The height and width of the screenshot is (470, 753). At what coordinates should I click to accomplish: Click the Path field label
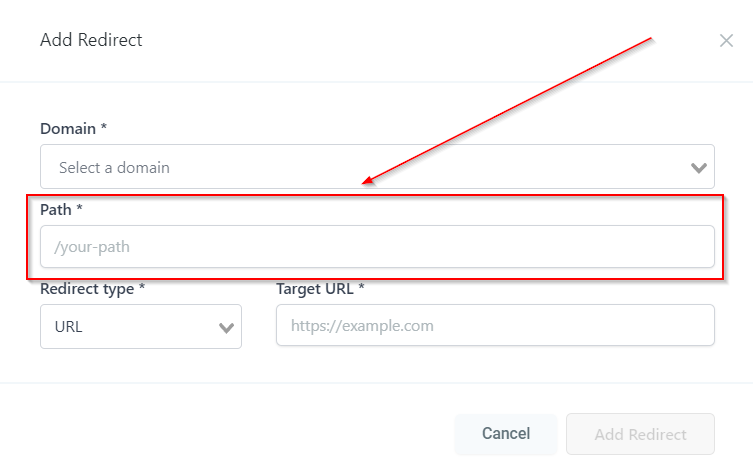coord(56,210)
